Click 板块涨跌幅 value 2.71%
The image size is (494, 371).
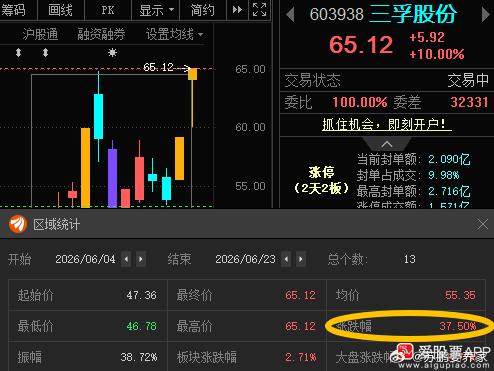click(x=301, y=357)
